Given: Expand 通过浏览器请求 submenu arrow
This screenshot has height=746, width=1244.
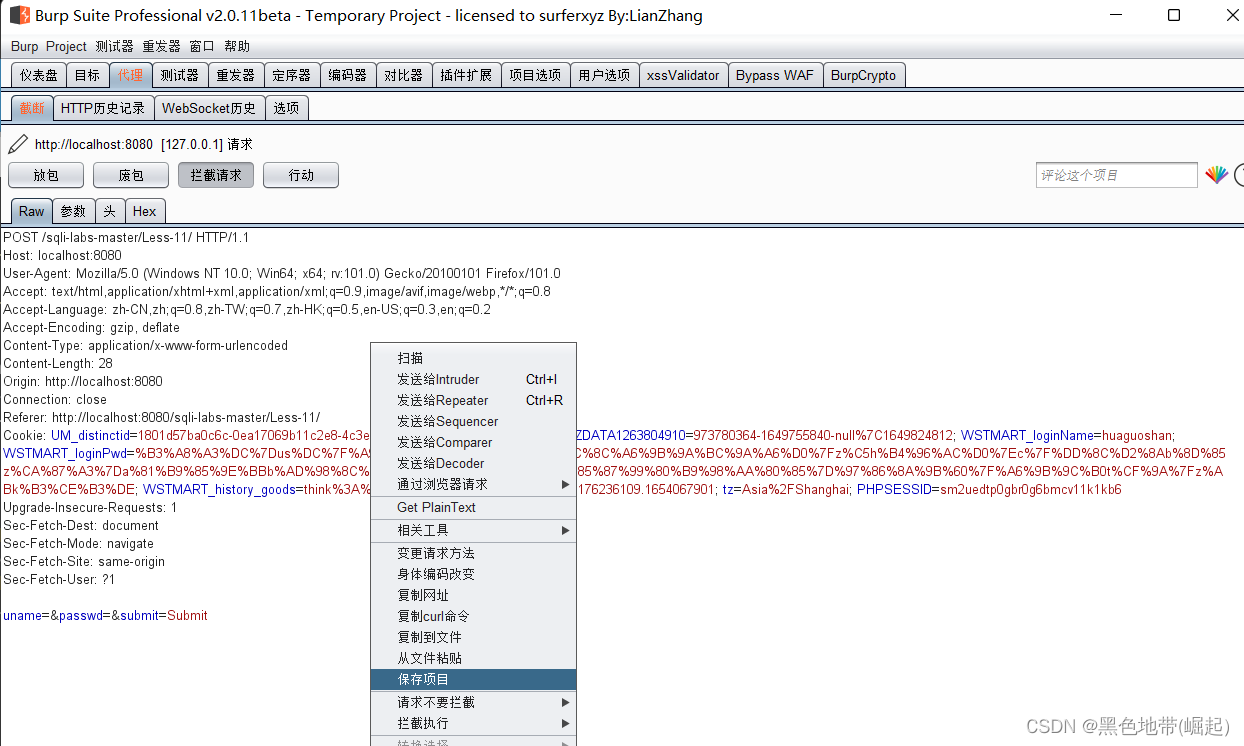Looking at the screenshot, I should tap(565, 485).
